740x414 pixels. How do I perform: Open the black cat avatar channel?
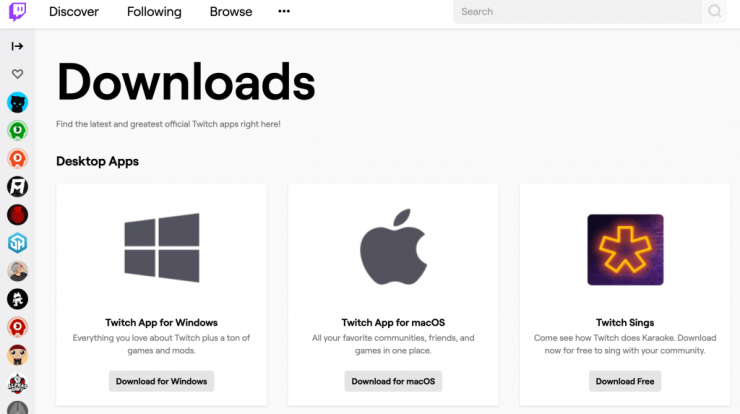17,102
